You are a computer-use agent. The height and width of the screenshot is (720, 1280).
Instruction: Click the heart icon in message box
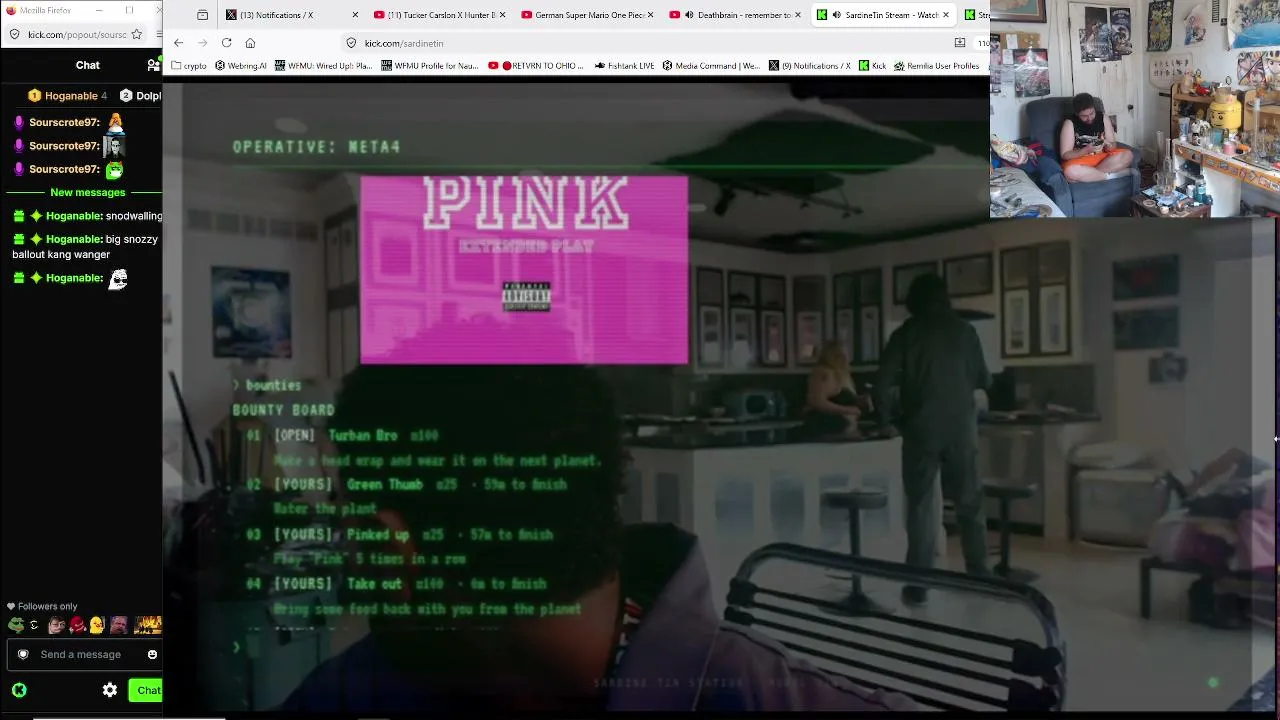23,654
